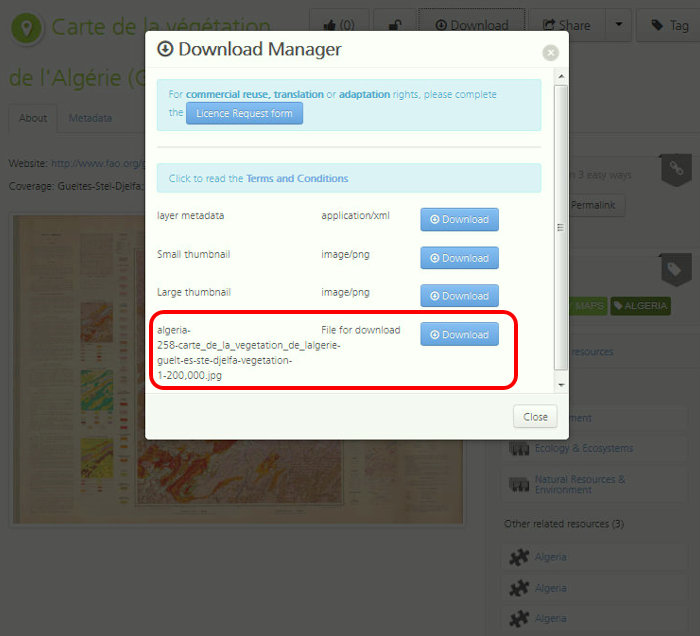Open the Licence Request form
This screenshot has height=636, width=700.
coord(244,114)
